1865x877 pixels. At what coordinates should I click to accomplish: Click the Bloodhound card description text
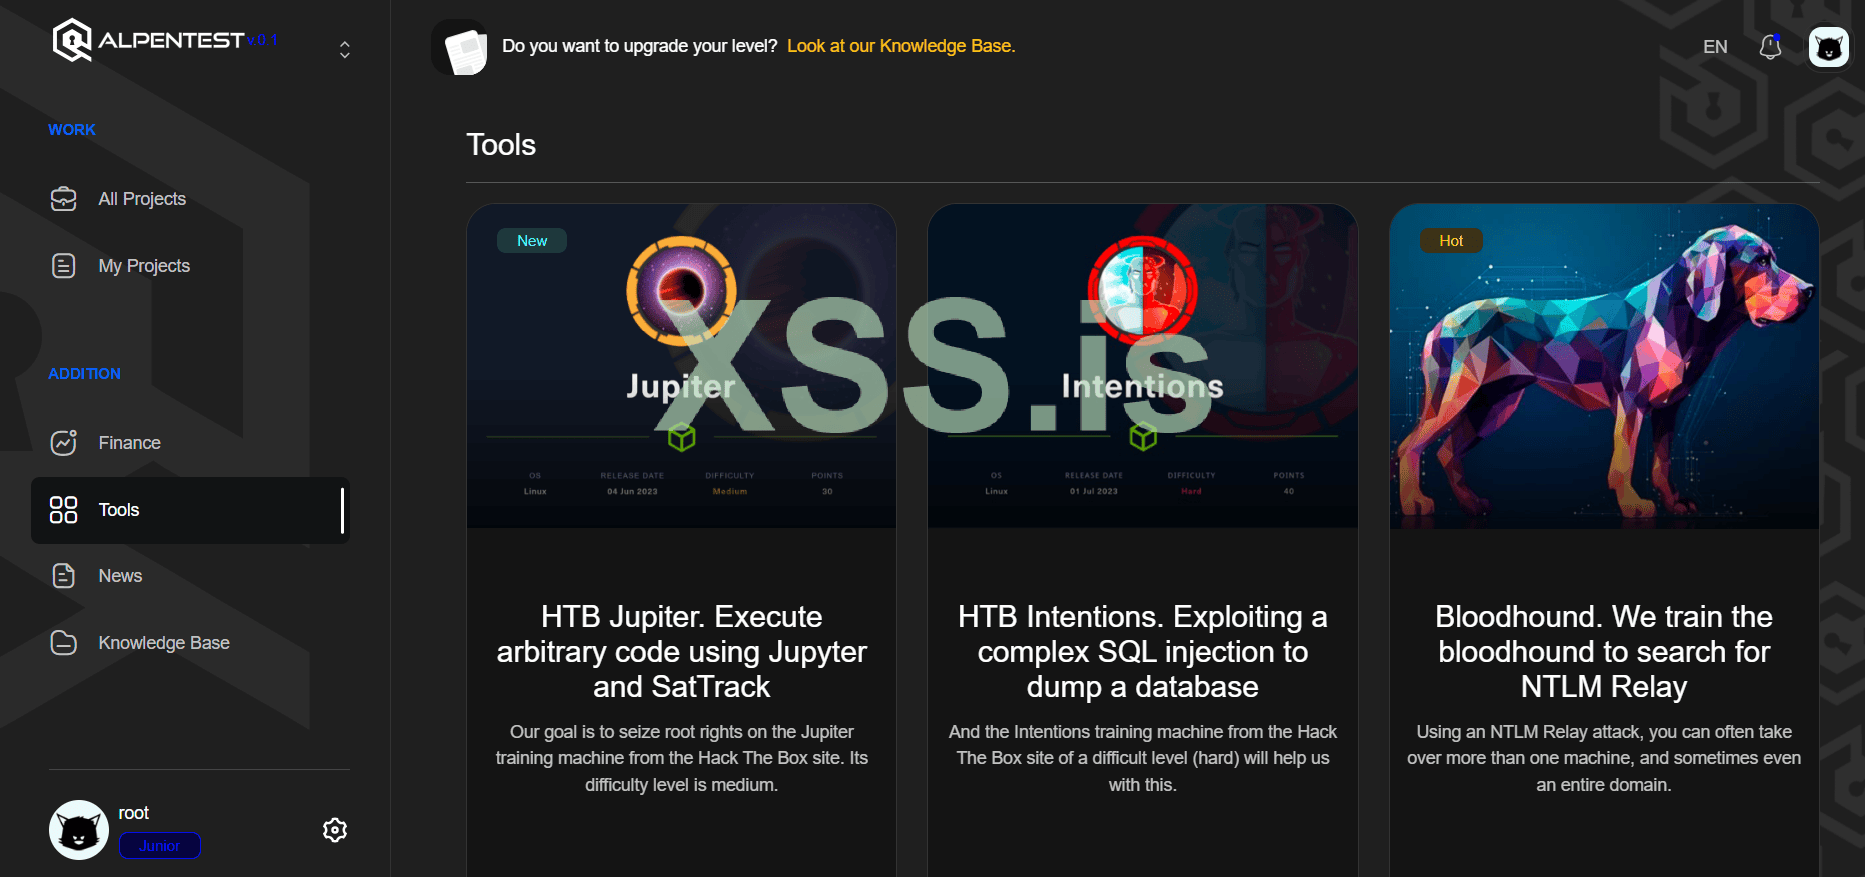(1604, 758)
